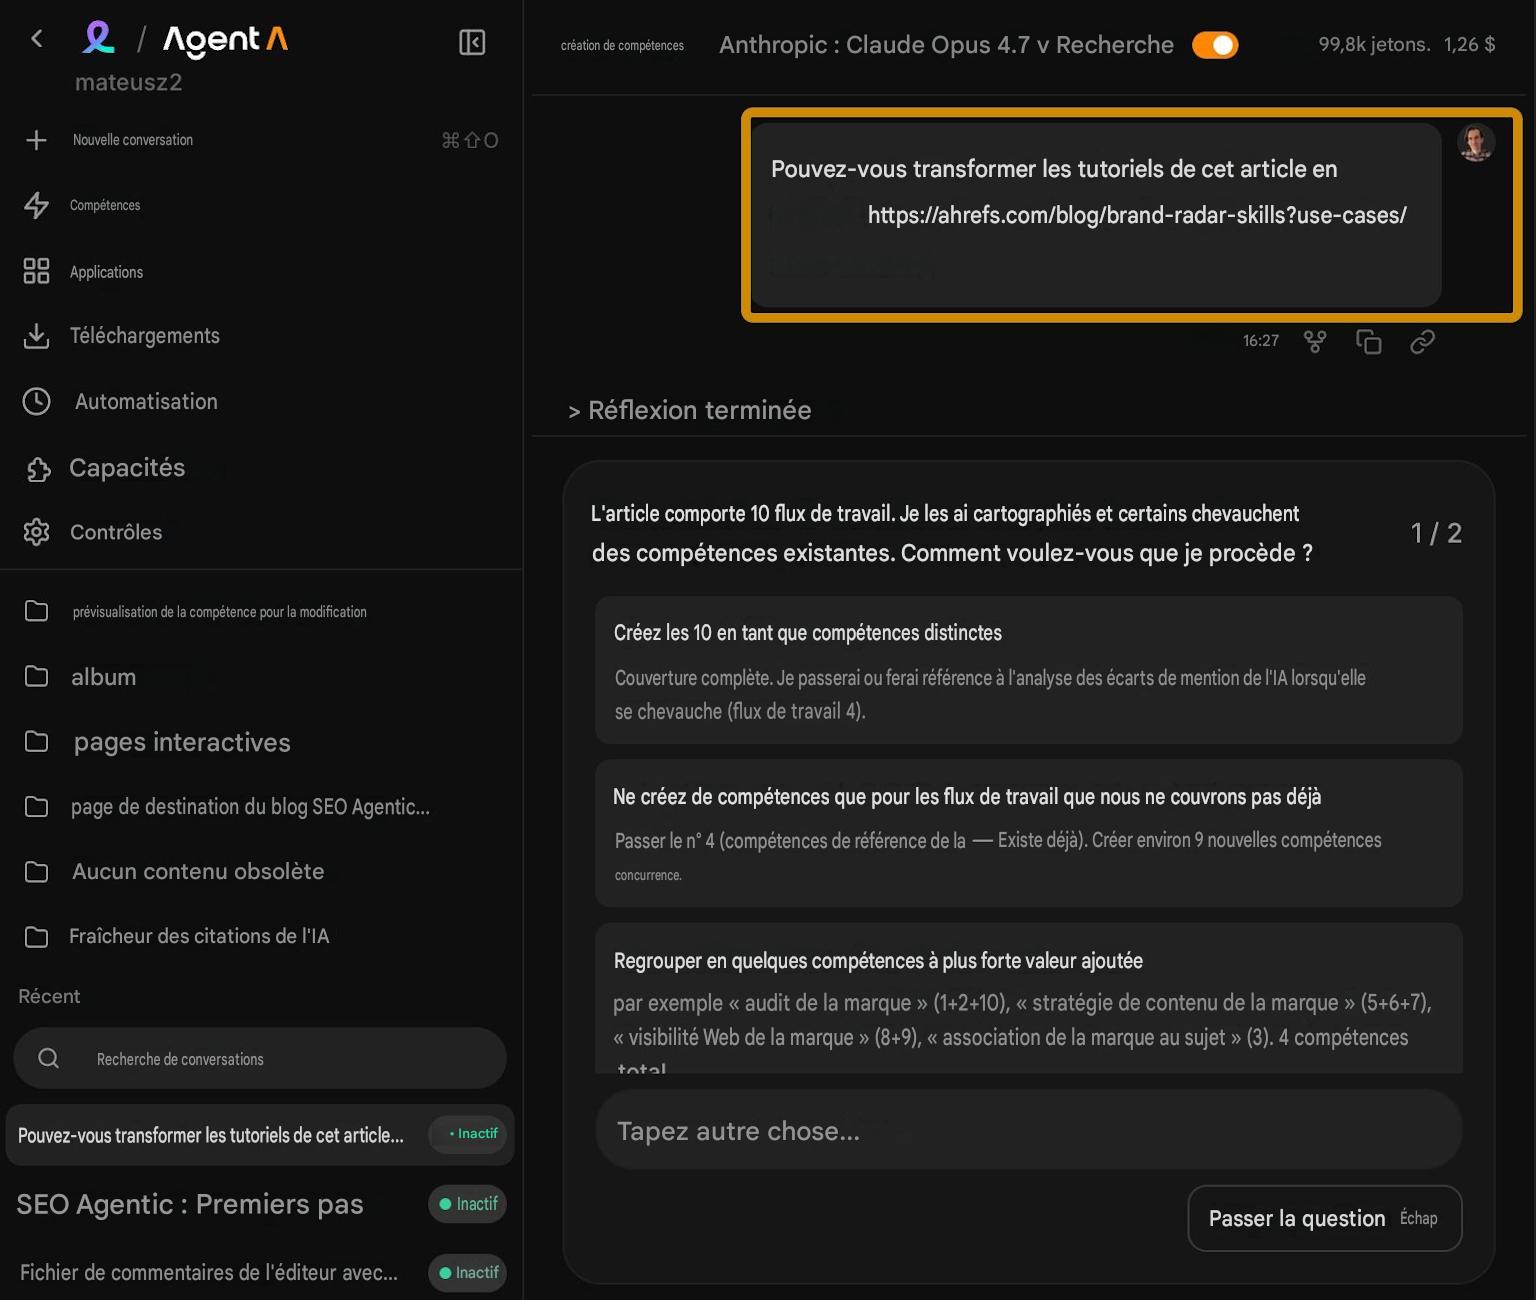
Task: Click the puzzle piece Capacités icon
Action: [x=38, y=469]
